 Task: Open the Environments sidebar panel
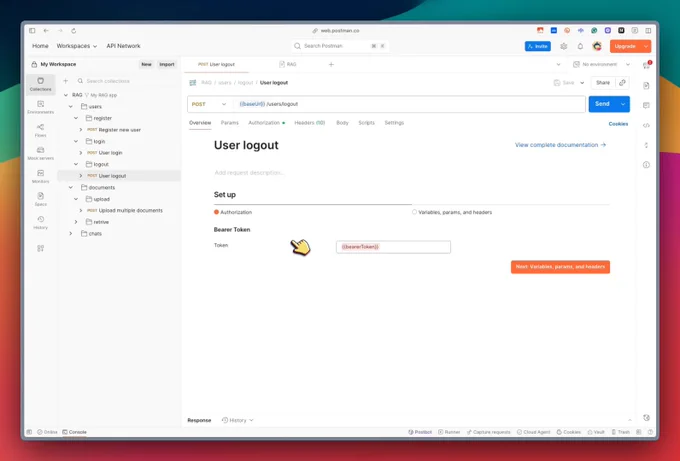(x=40, y=106)
